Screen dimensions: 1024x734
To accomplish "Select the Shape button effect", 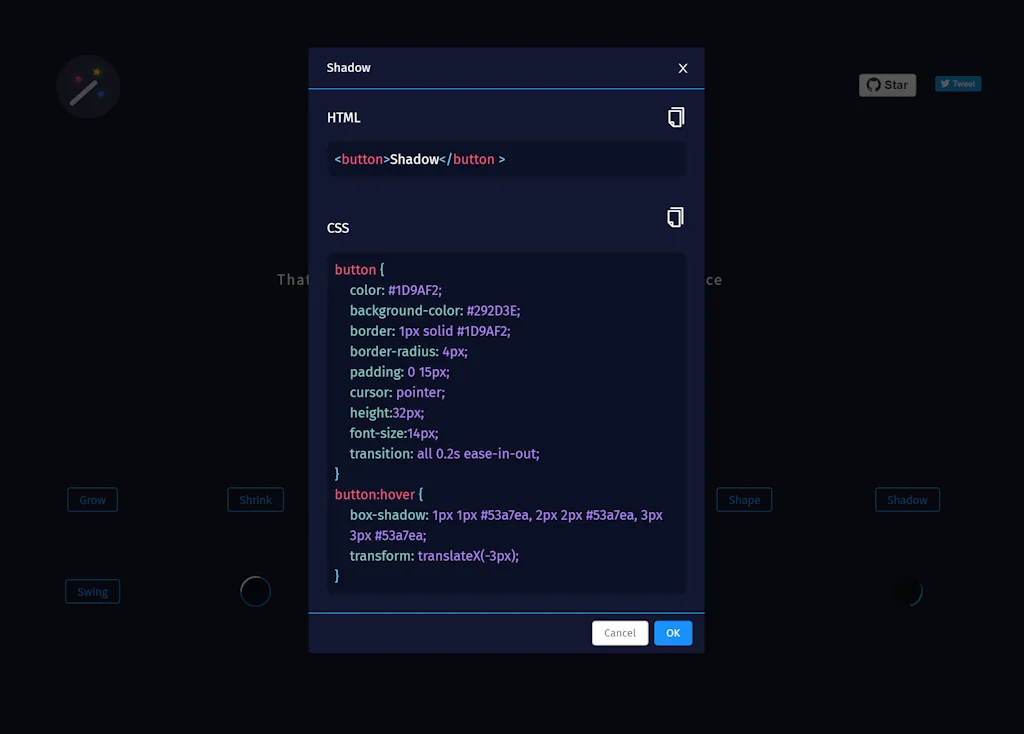I will (x=744, y=499).
